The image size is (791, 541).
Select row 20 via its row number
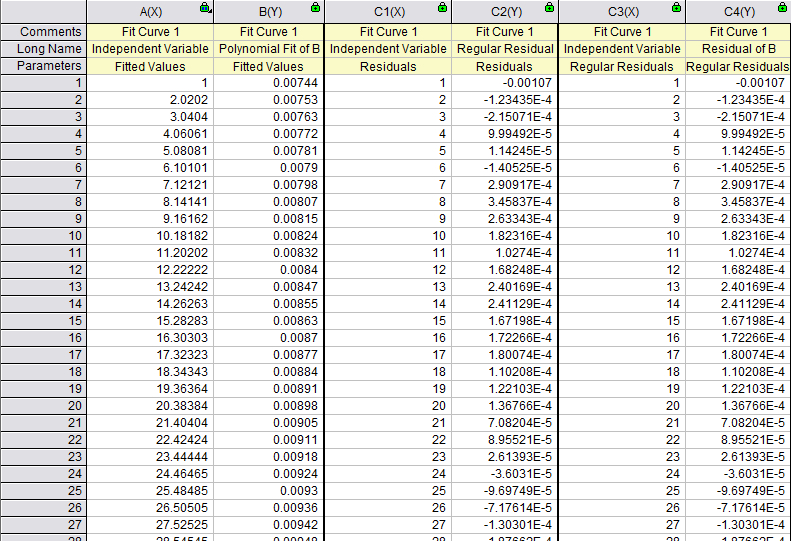pyautogui.click(x=43, y=406)
